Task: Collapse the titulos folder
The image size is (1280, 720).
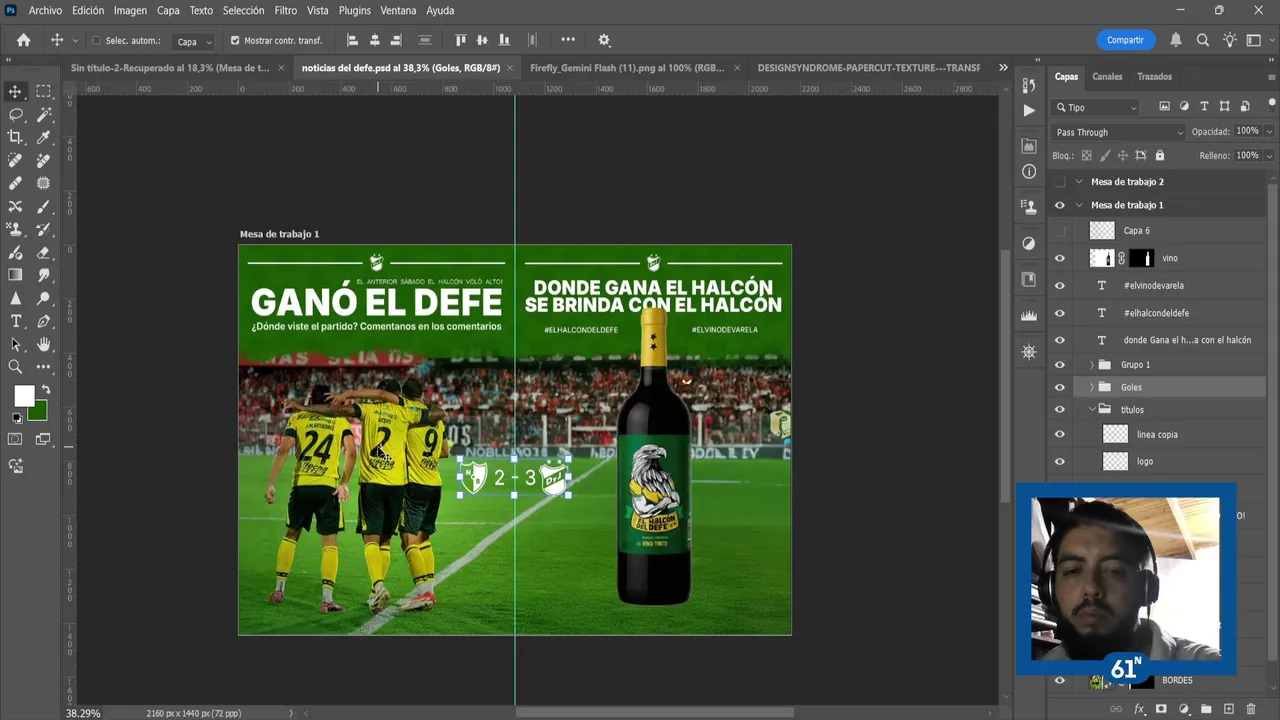Action: pos(1091,409)
